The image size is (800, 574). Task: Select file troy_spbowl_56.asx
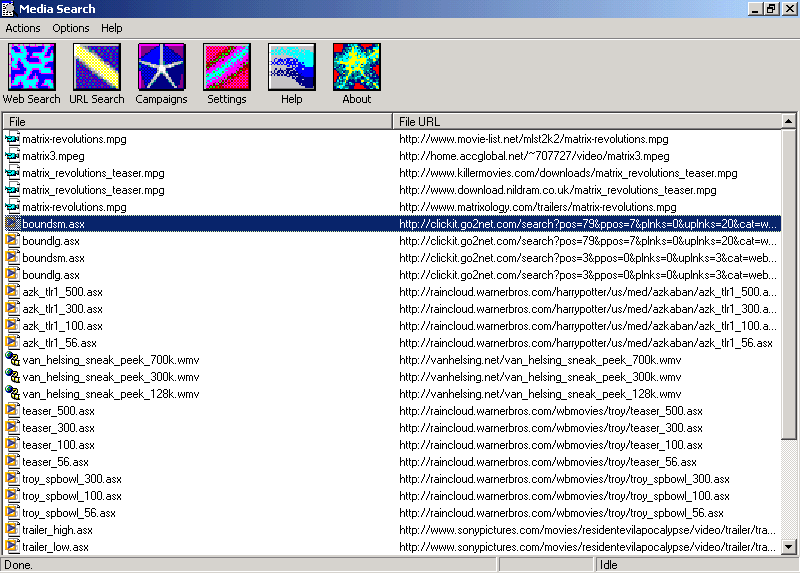tap(69, 513)
